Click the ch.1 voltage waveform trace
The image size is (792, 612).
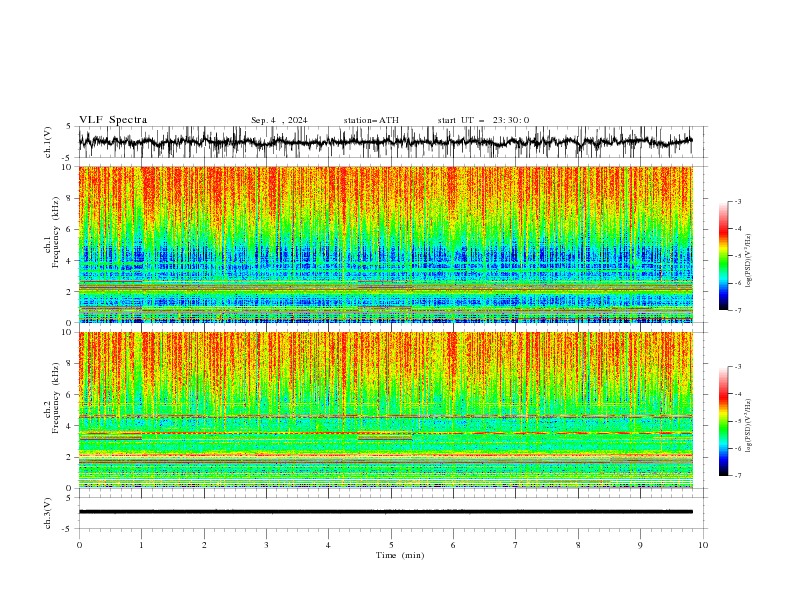[385, 142]
